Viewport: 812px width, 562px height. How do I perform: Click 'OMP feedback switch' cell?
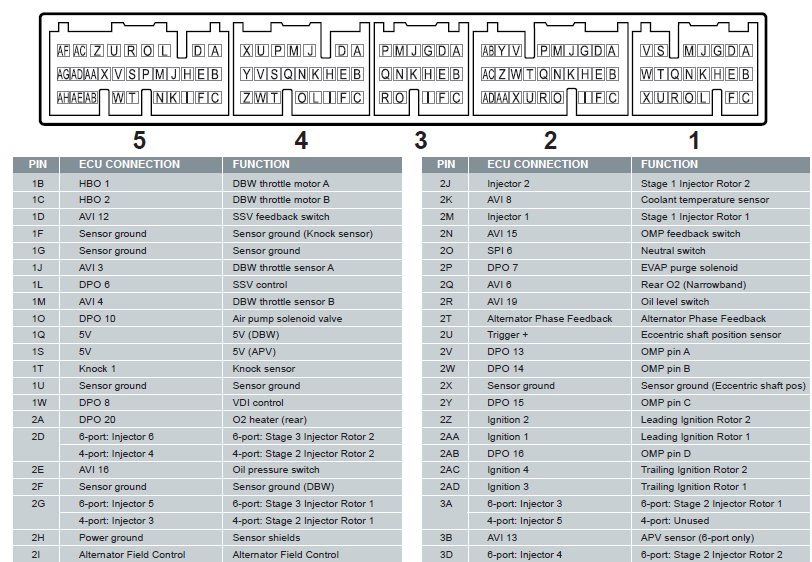(721, 234)
